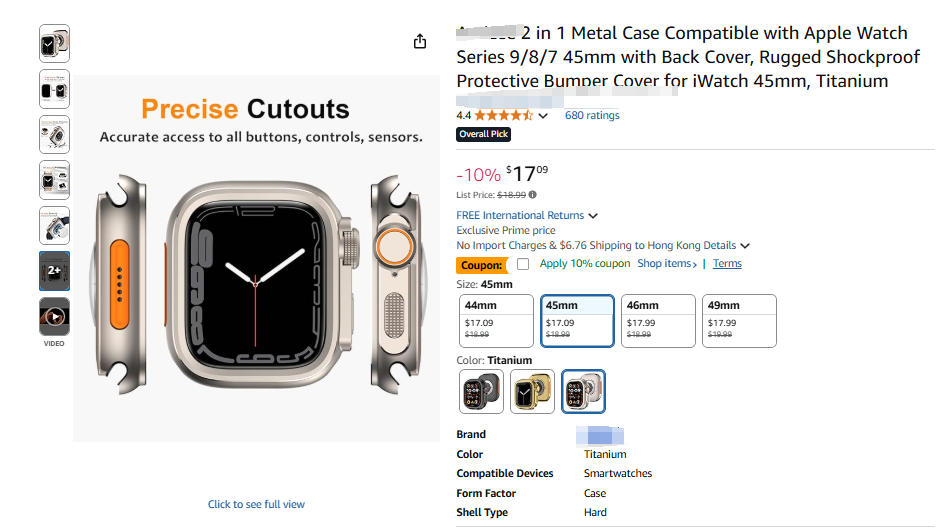
Task: Select the first product thumbnail image
Action: click(x=54, y=44)
